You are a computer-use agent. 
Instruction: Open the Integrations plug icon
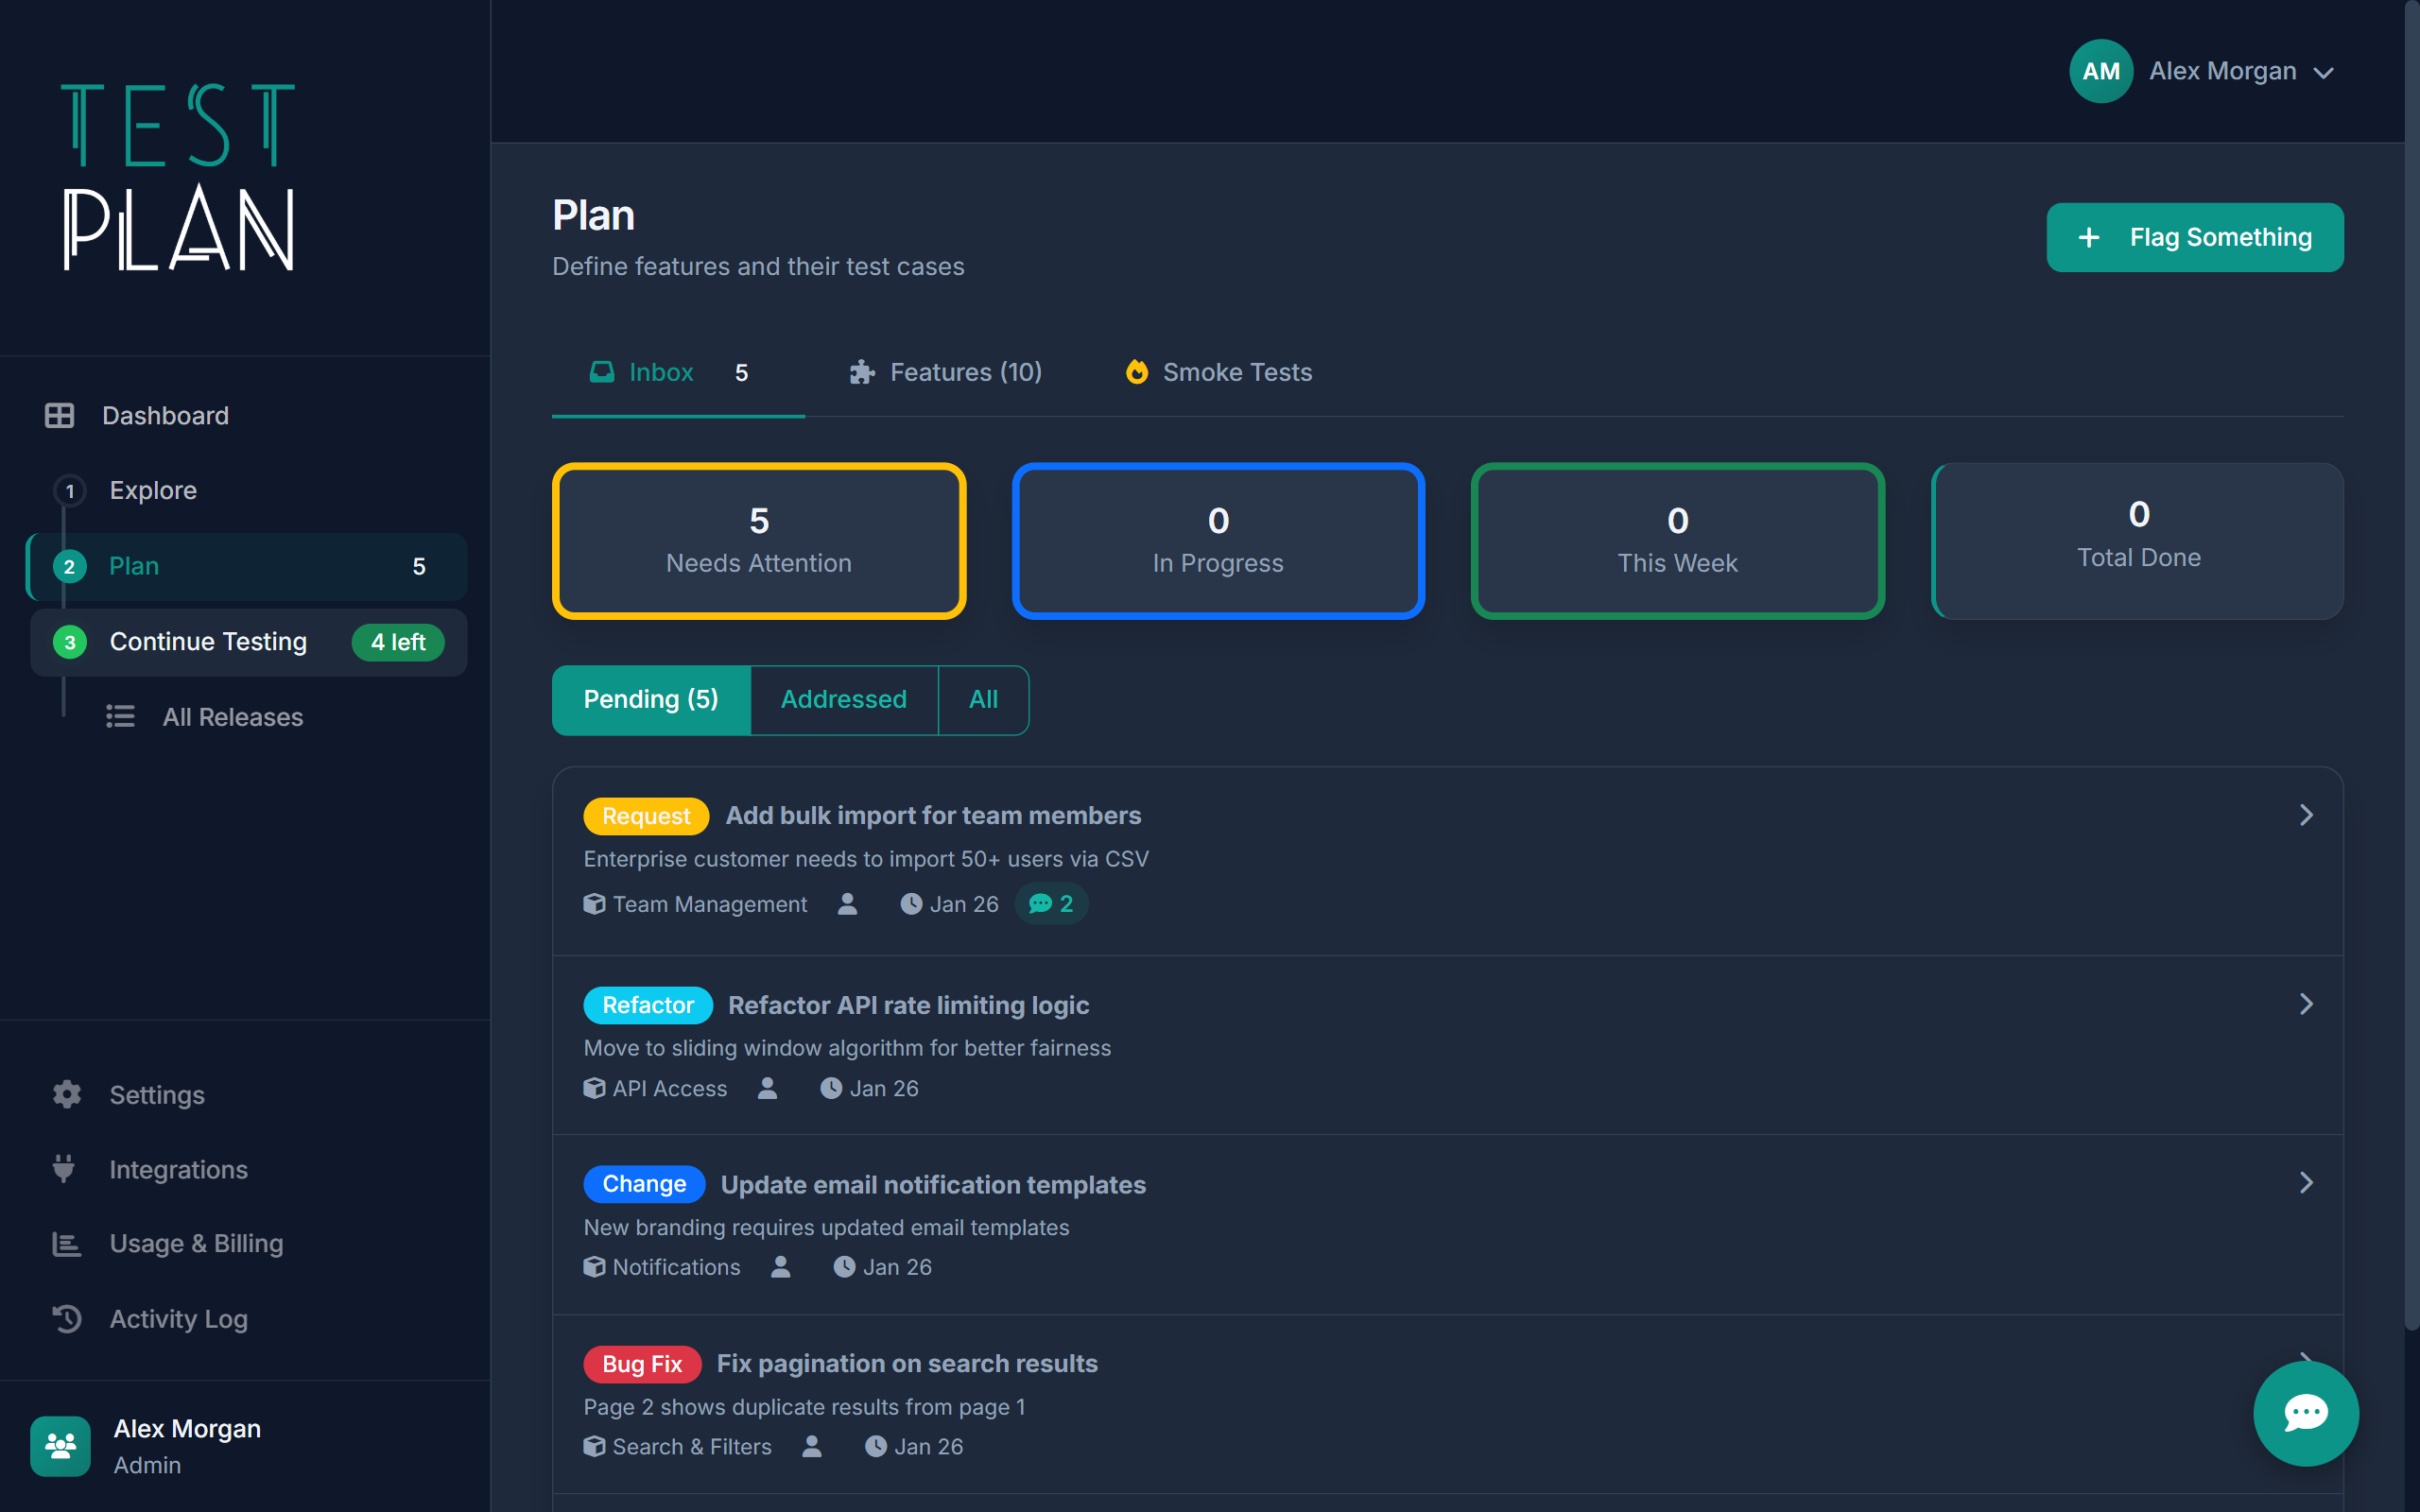pyautogui.click(x=64, y=1168)
